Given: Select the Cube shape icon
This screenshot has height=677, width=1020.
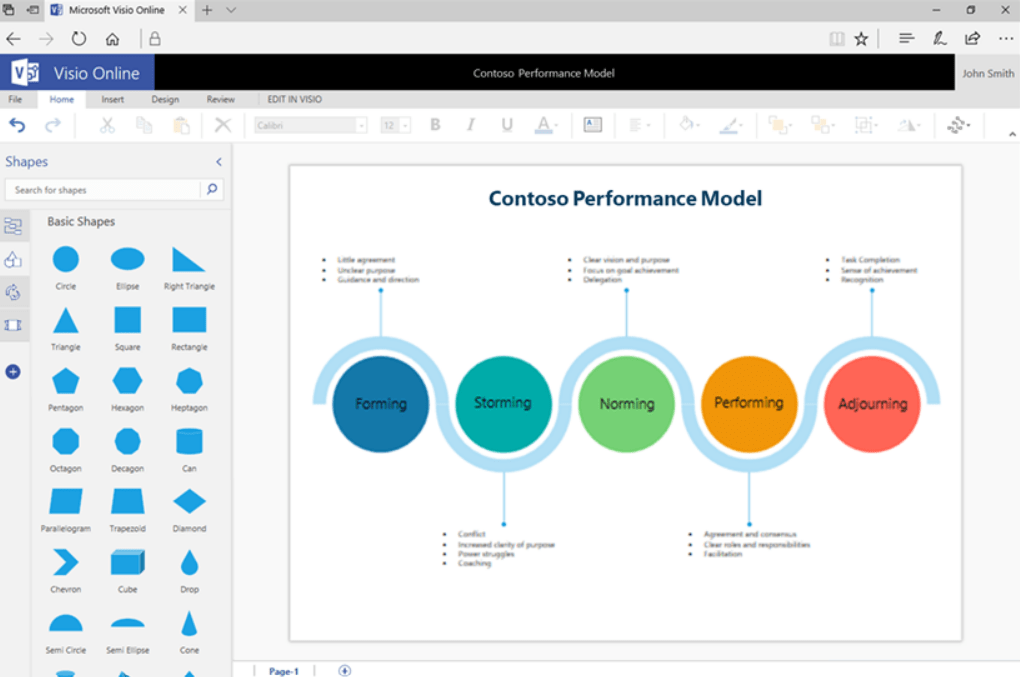Looking at the screenshot, I should 127,562.
